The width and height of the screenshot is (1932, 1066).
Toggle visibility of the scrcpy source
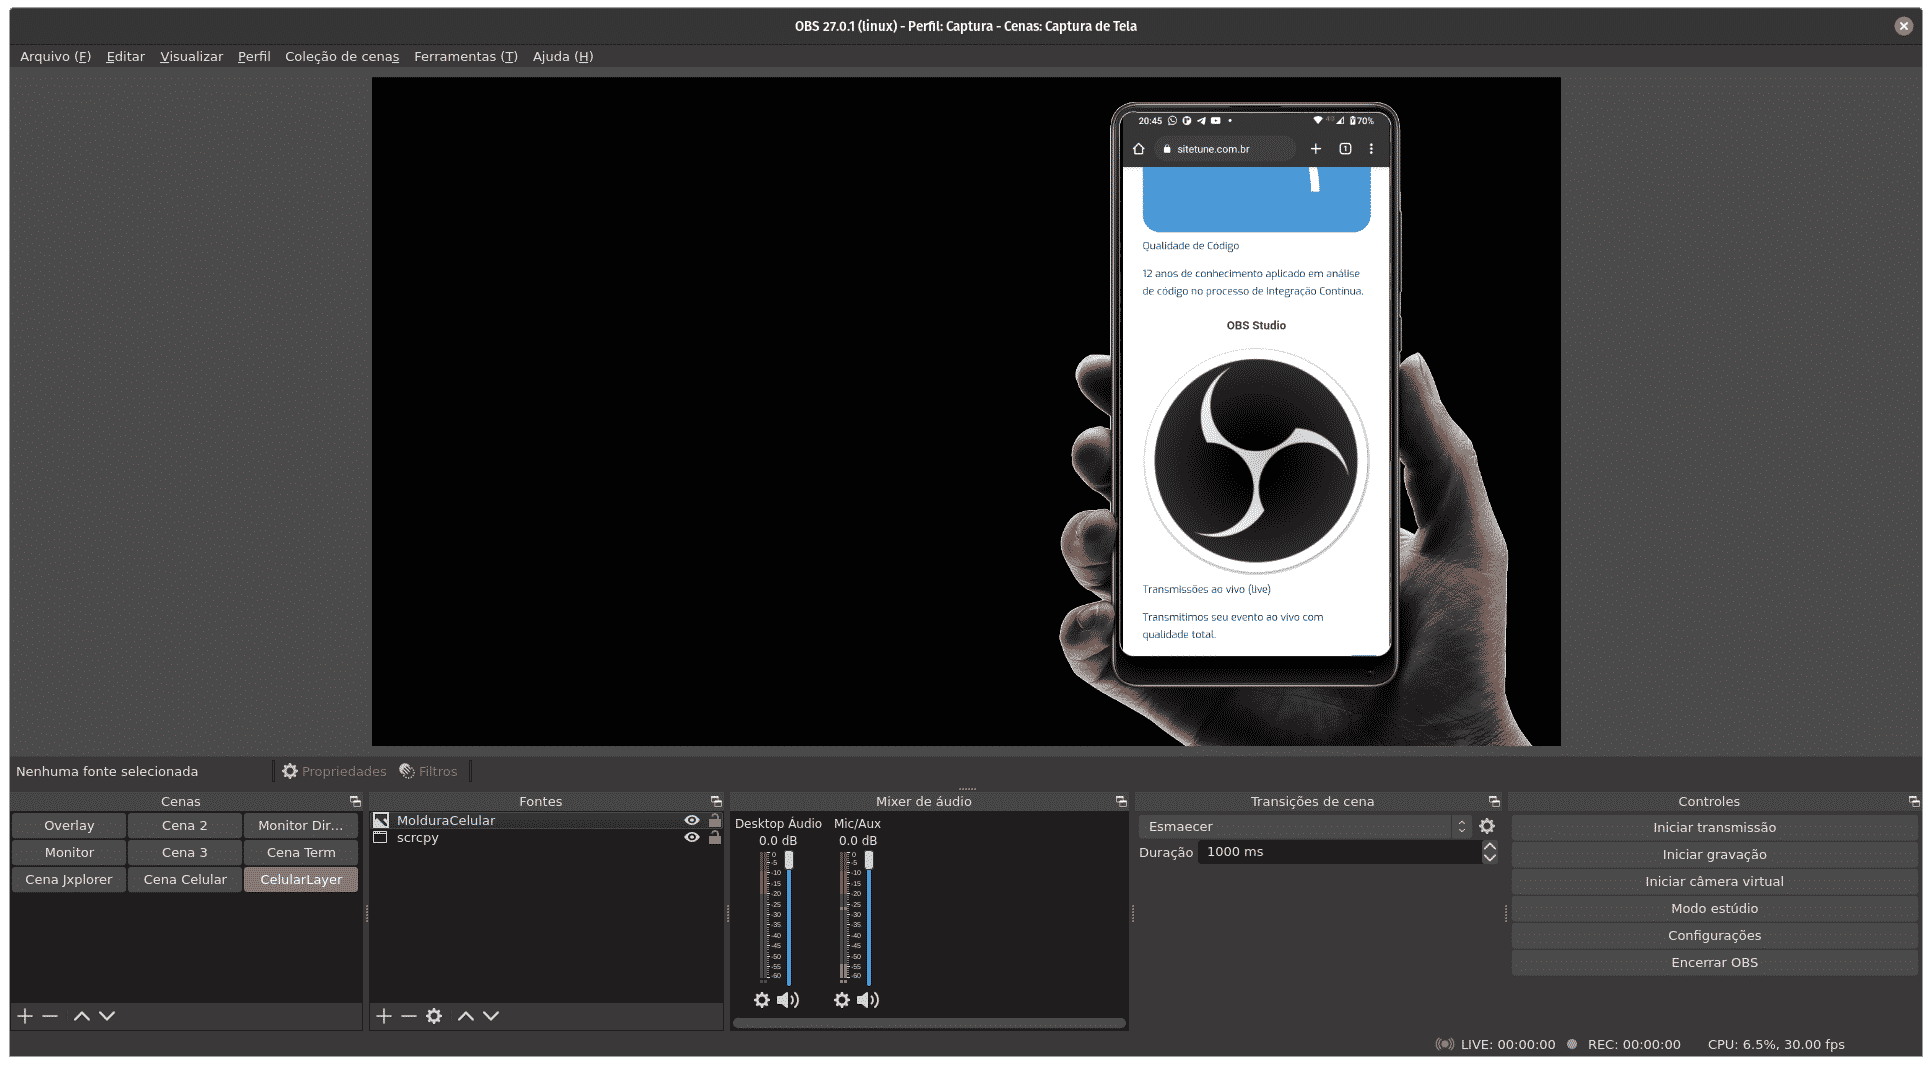point(693,838)
